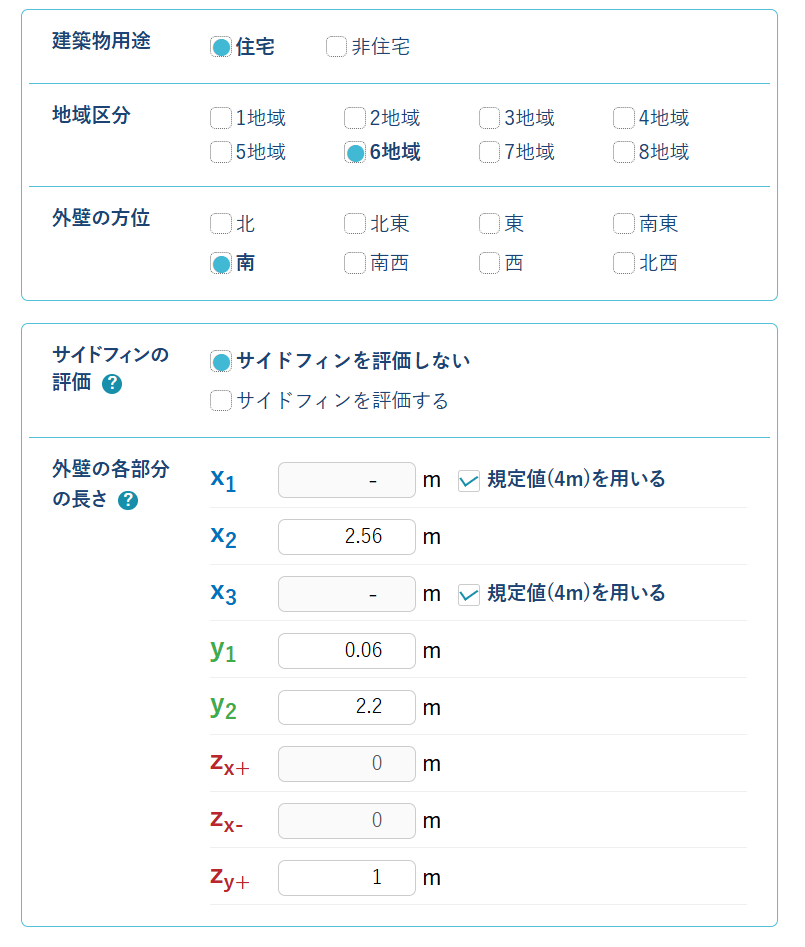Focus the y1 length input field

(346, 651)
